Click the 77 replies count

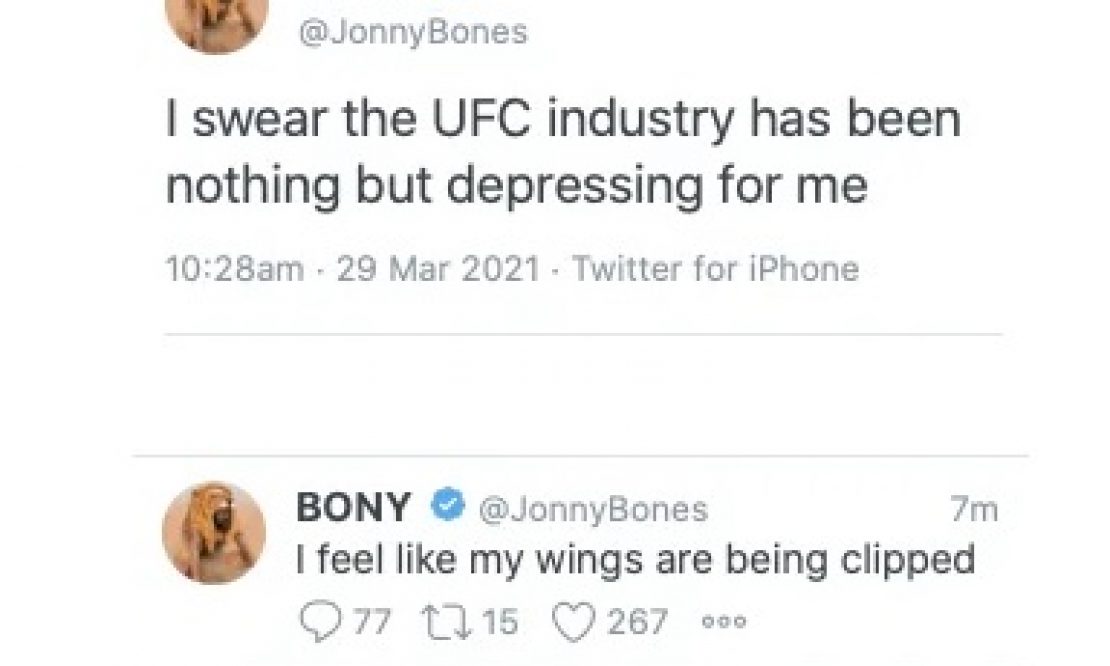[372, 622]
